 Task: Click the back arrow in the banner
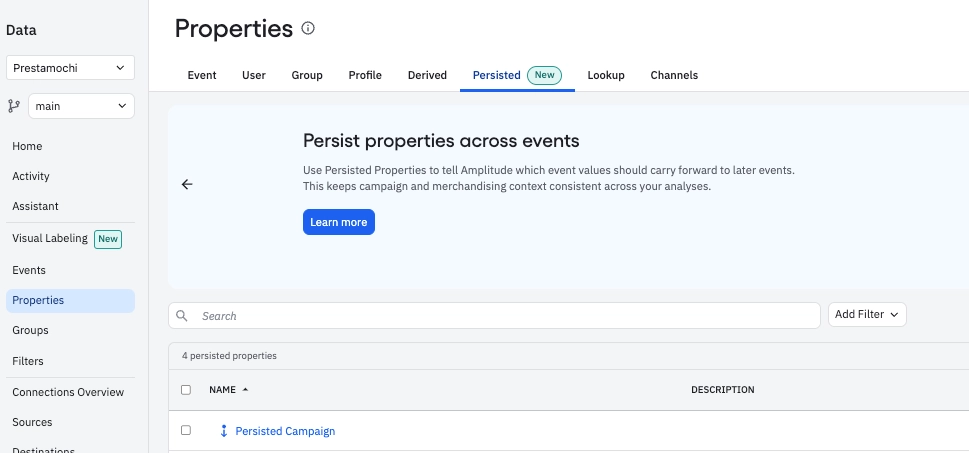[x=187, y=184]
